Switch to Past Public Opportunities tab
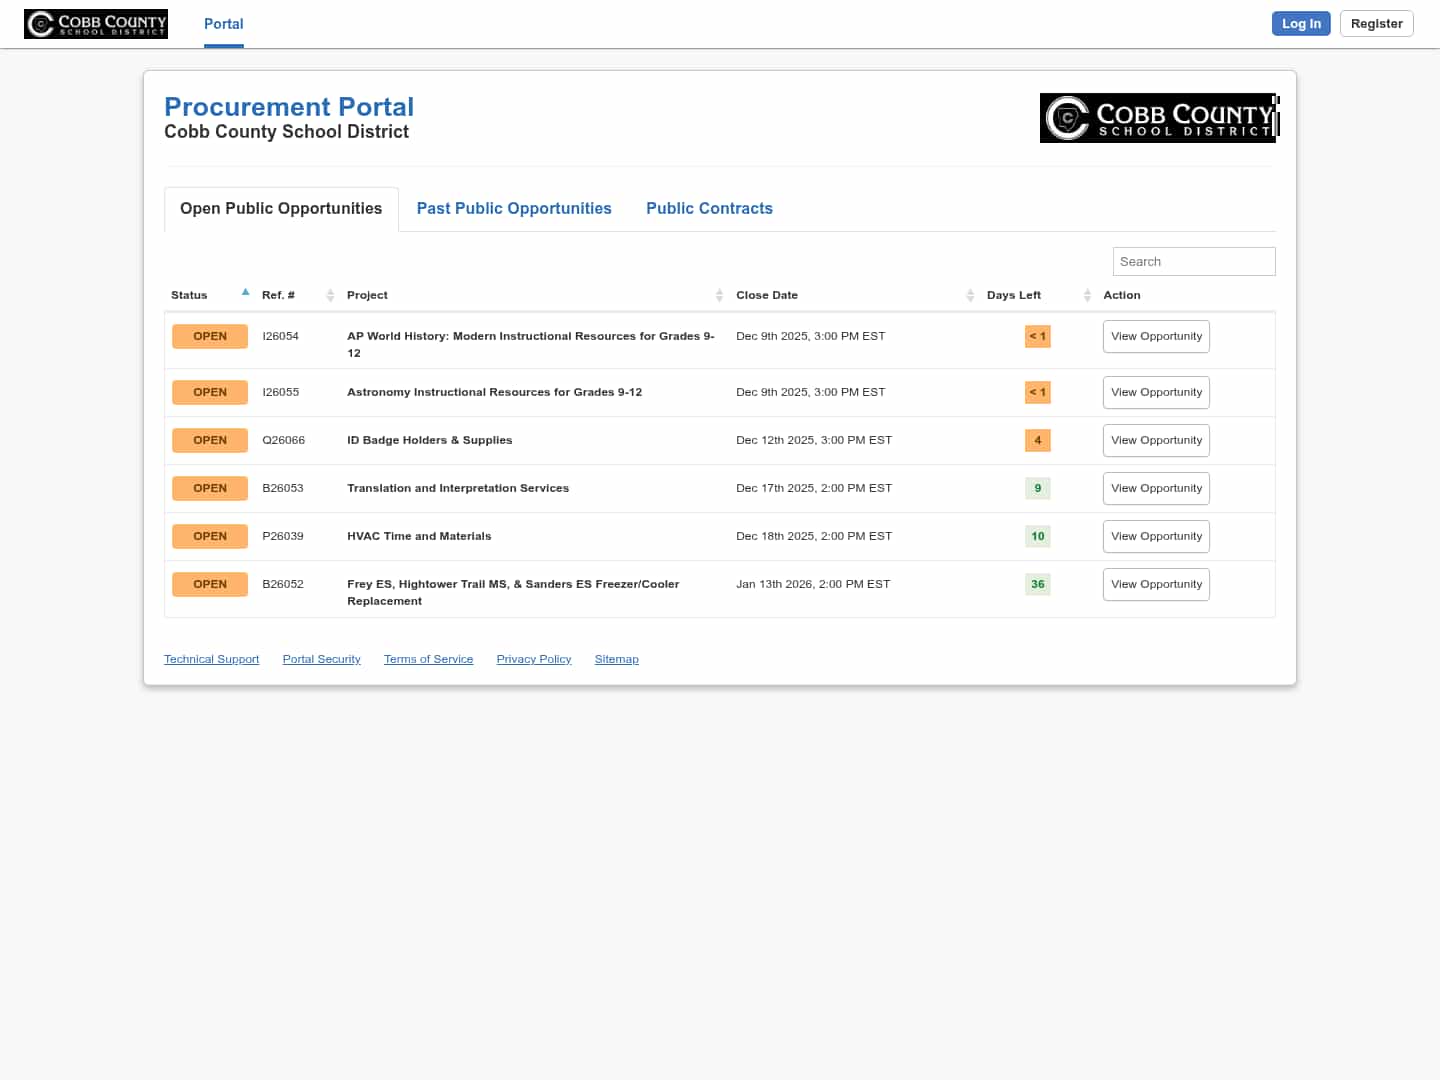 (514, 208)
